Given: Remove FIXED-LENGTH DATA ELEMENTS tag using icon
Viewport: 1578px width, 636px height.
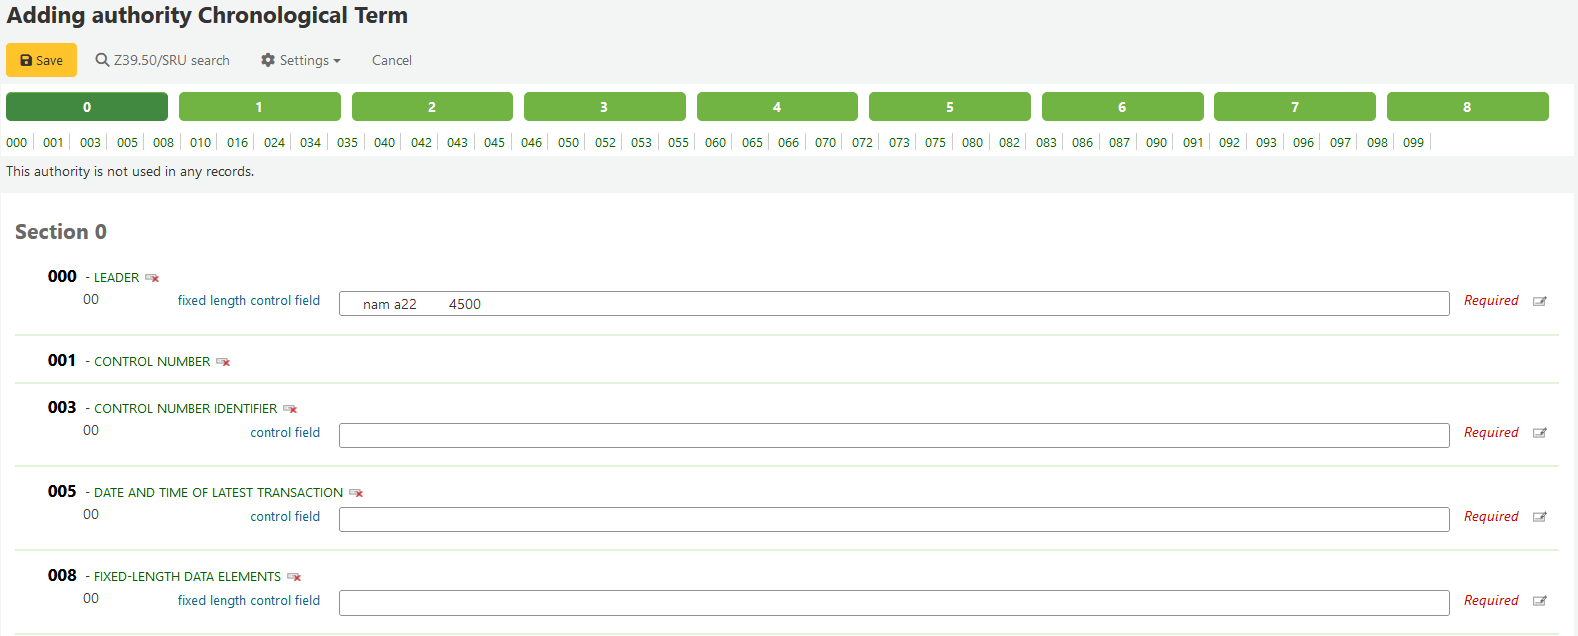Looking at the screenshot, I should [294, 577].
